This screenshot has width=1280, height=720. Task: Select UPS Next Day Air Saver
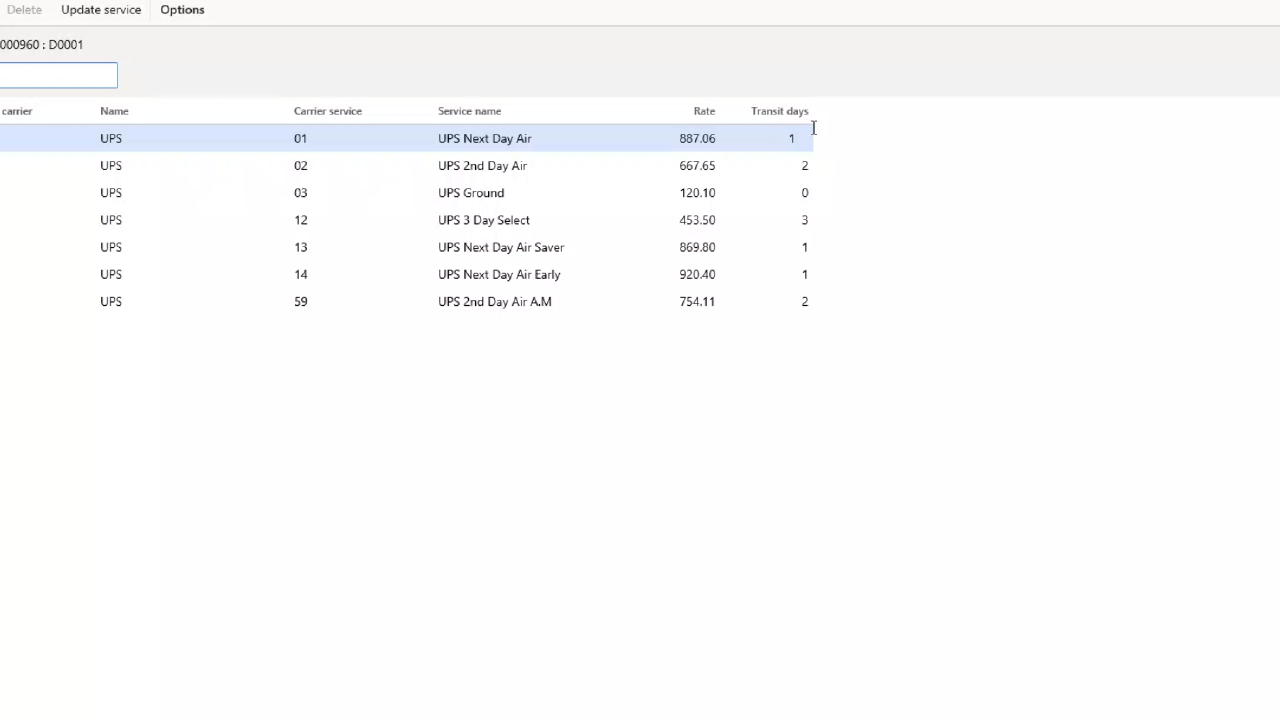[501, 247]
